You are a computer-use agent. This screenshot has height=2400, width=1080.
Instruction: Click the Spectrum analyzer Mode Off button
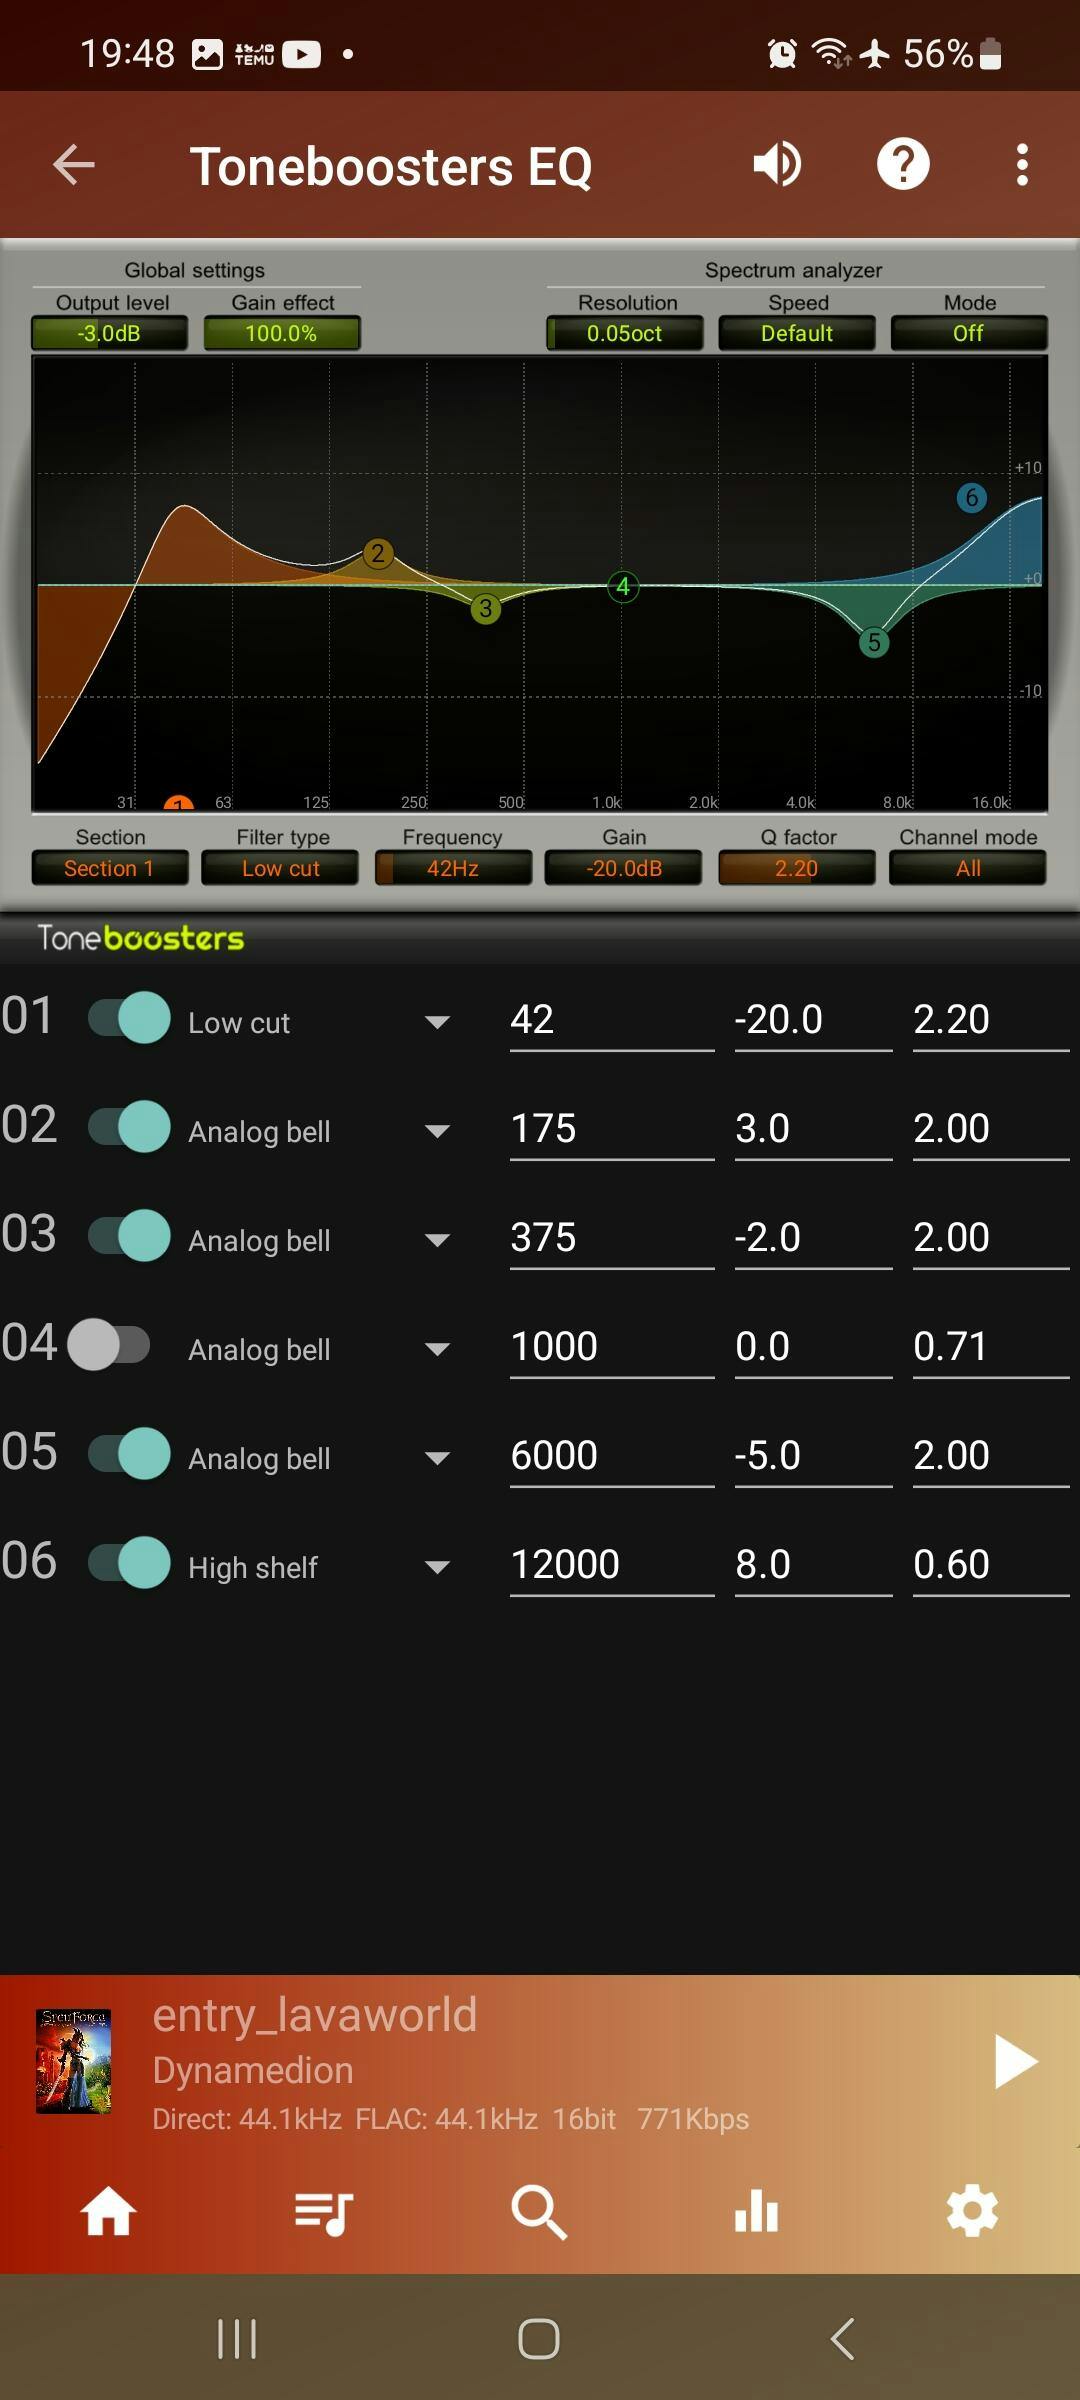[968, 333]
